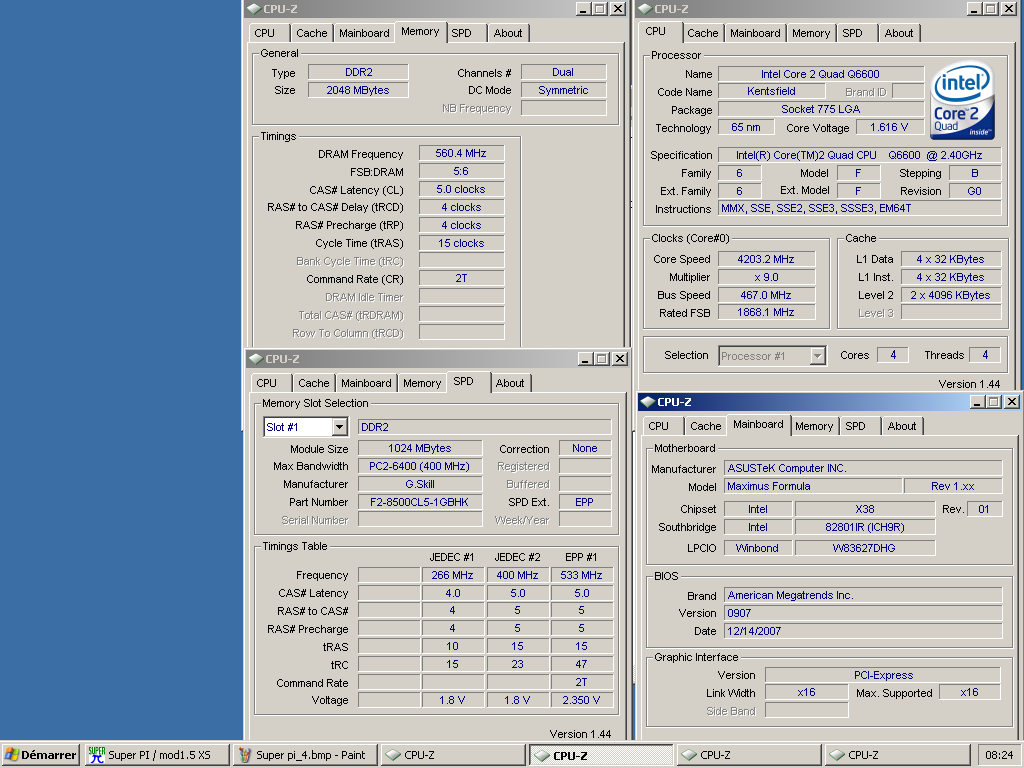
Task: Open the Cache tab in the Memory window
Action: click(x=312, y=33)
